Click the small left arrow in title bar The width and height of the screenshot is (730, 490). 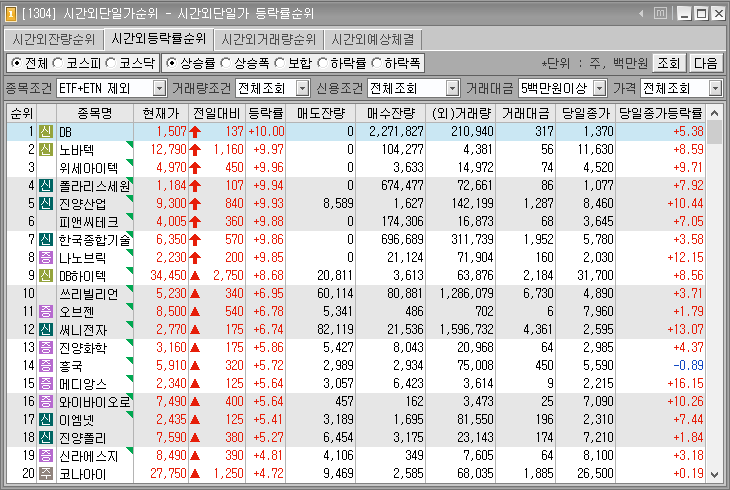(x=641, y=14)
